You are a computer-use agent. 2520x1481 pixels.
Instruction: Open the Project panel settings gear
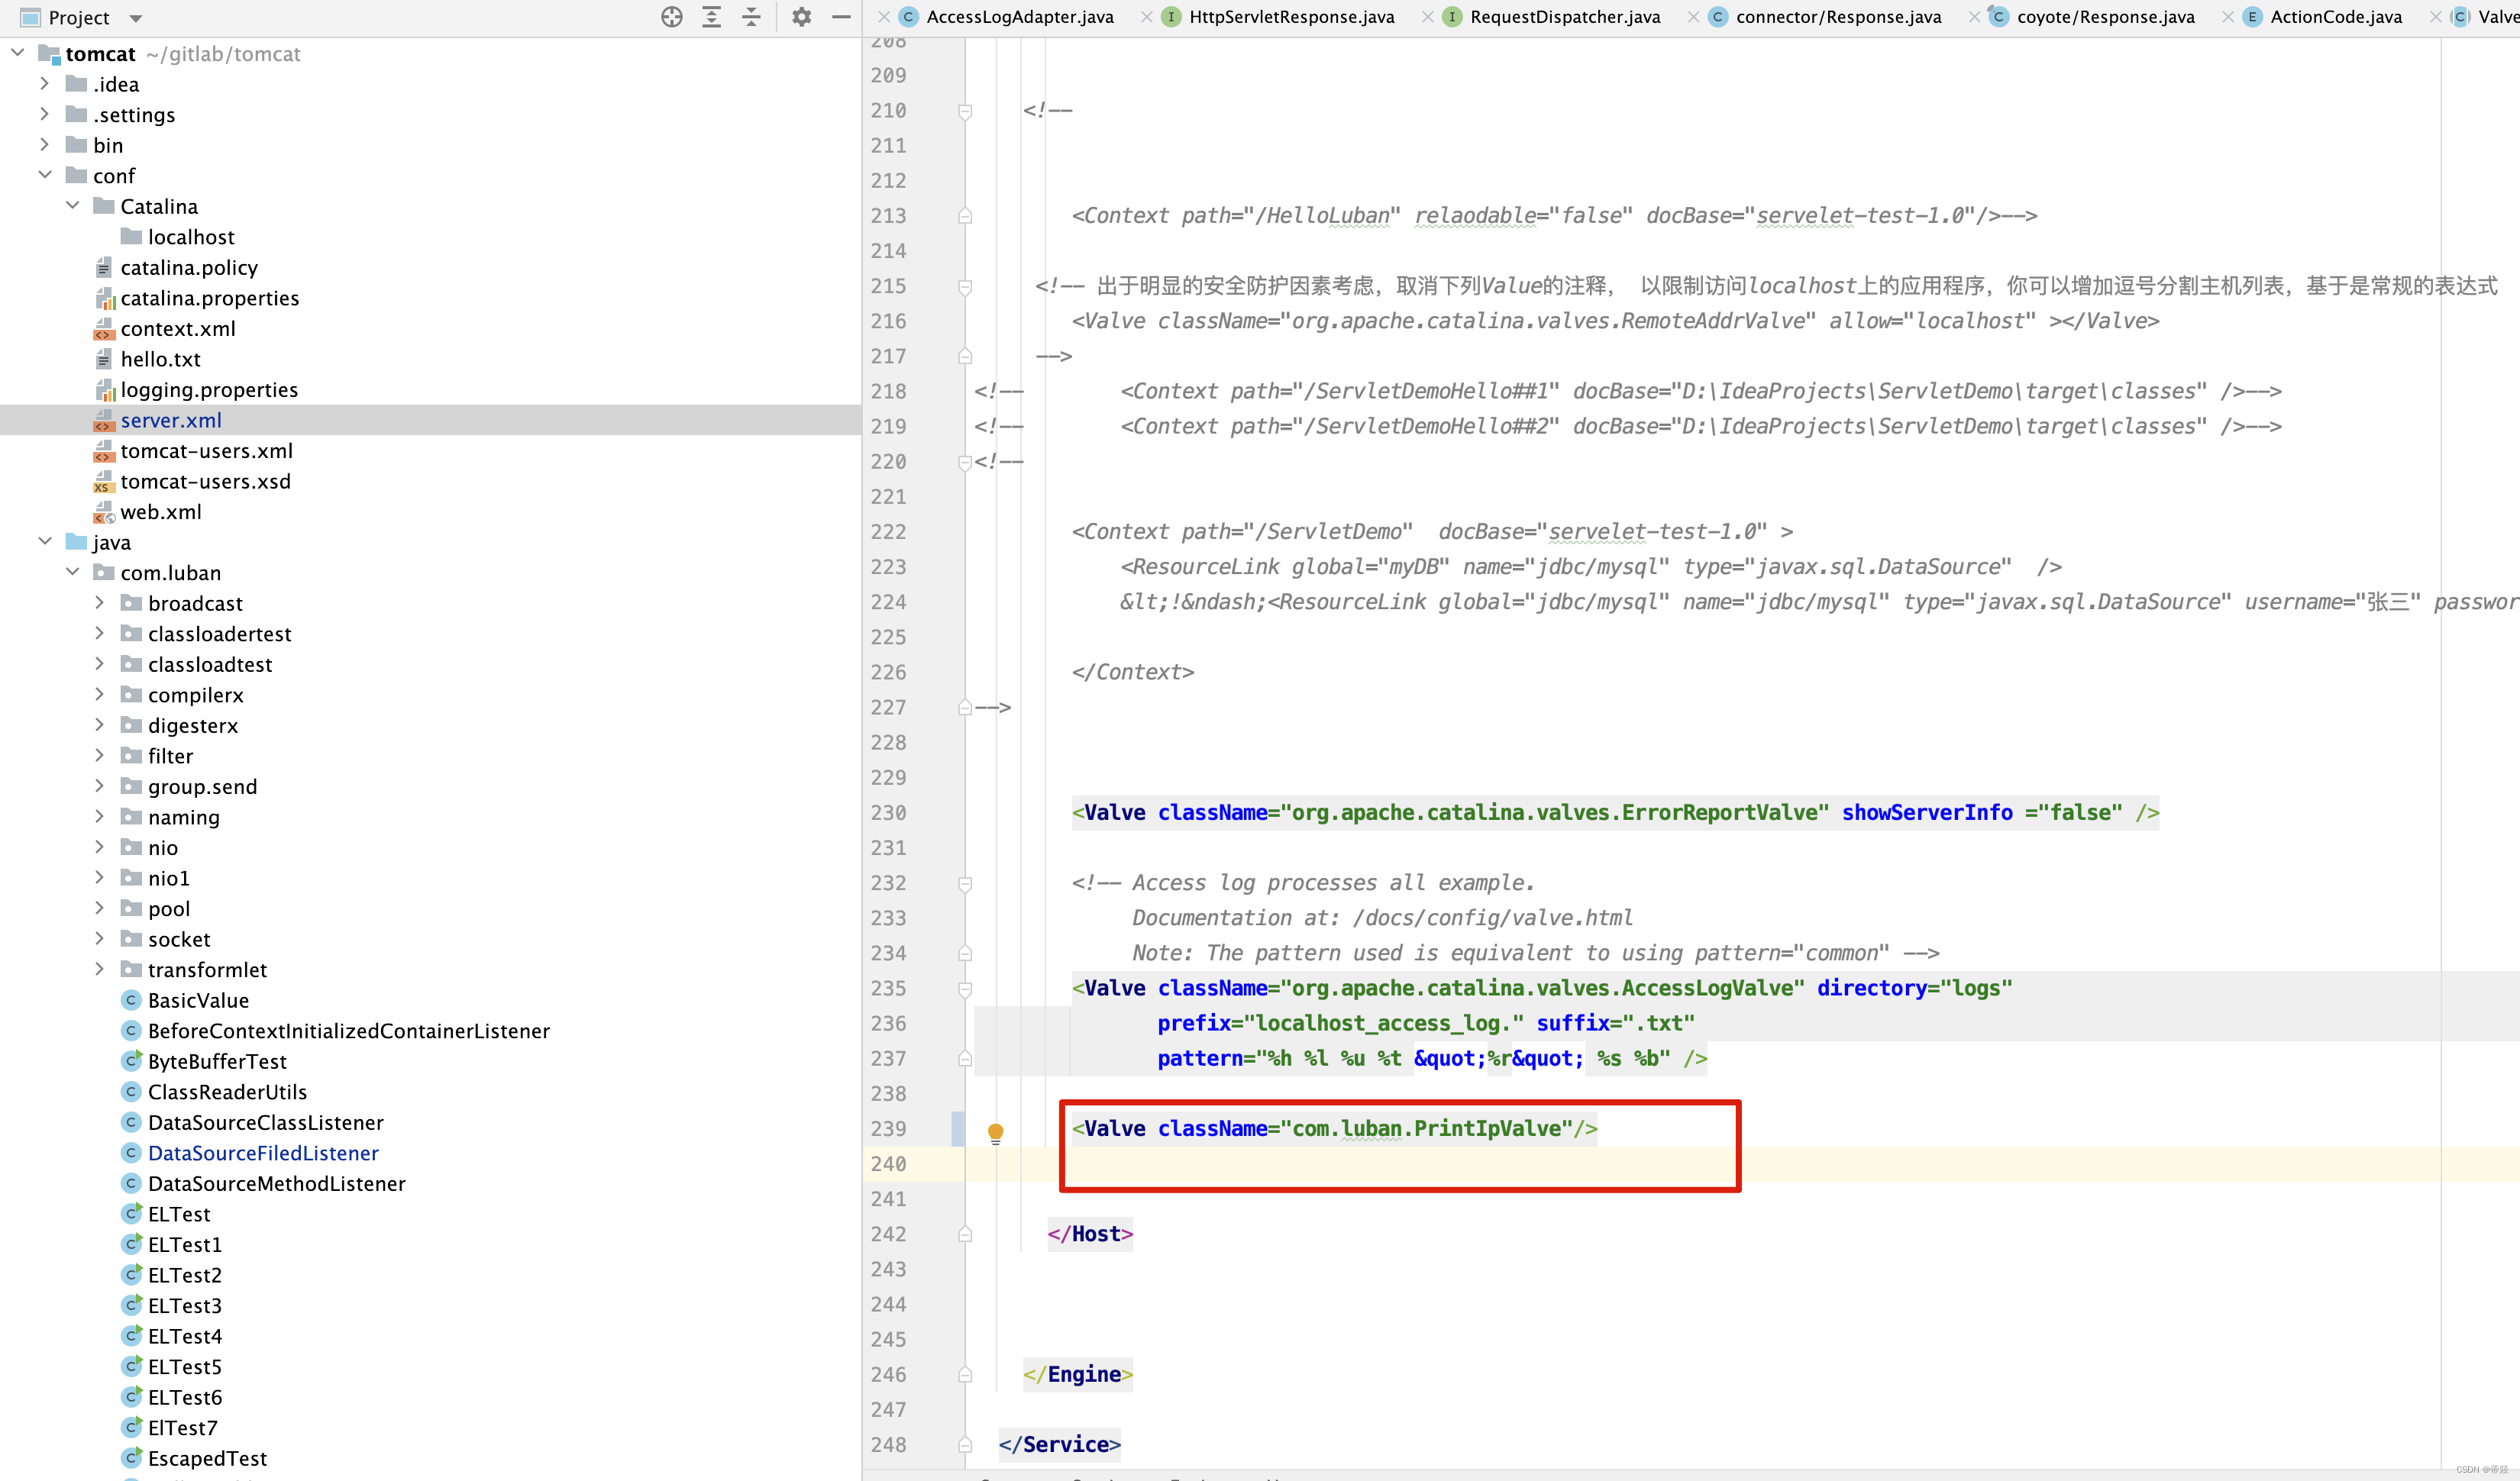click(x=801, y=17)
